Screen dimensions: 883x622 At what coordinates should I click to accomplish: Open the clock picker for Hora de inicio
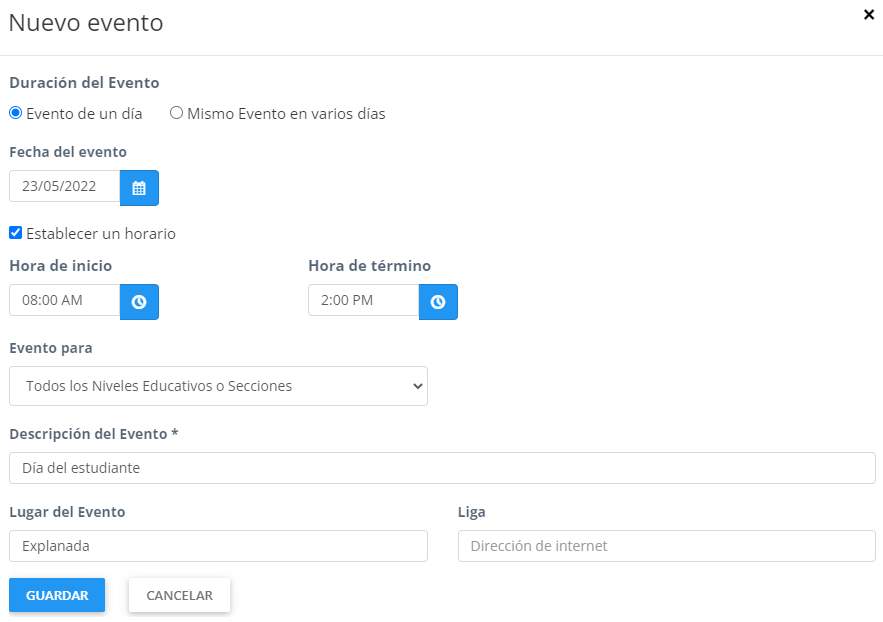pos(139,302)
